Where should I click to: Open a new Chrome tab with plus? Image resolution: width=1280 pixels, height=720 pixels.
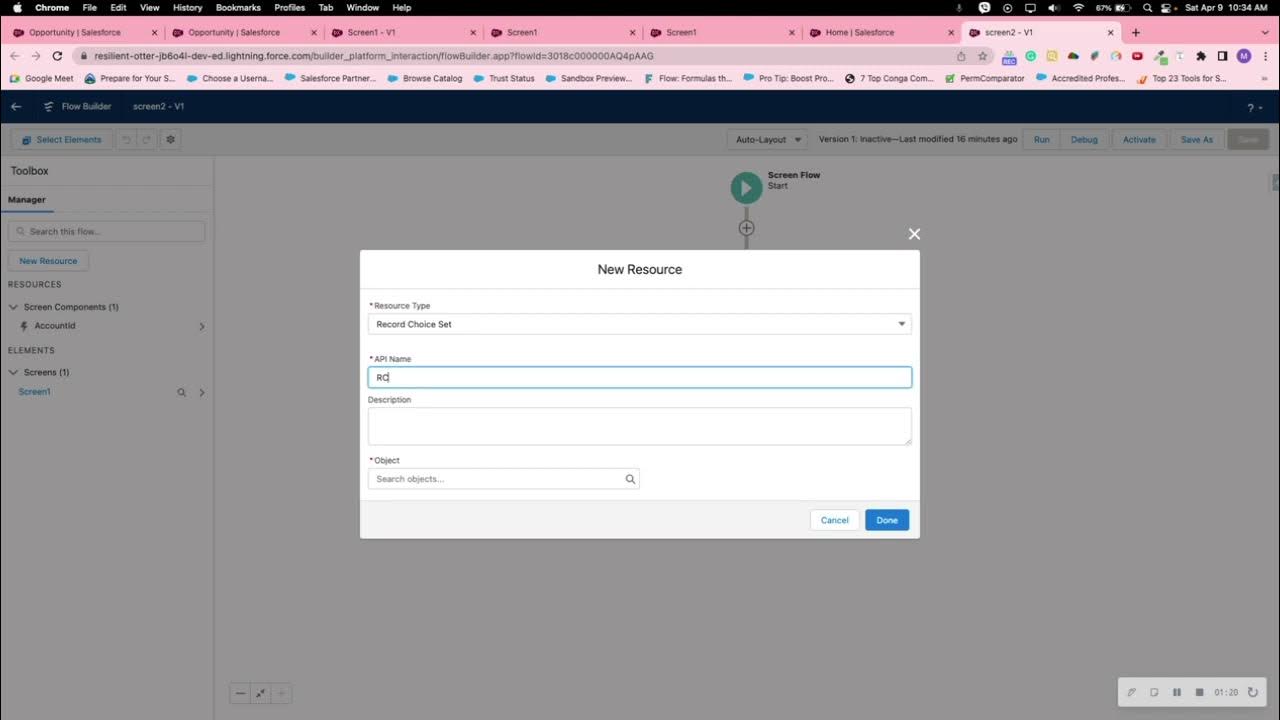[x=1135, y=32]
